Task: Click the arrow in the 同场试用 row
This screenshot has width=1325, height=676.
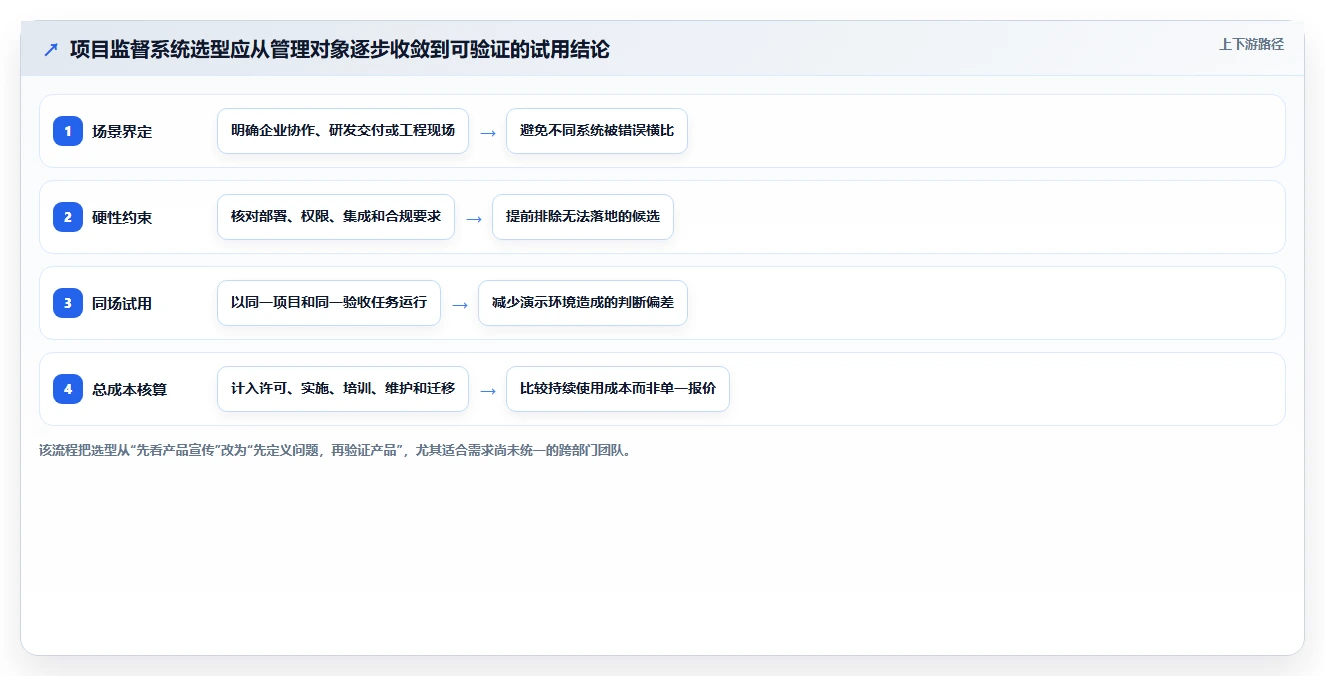Action: coord(460,304)
